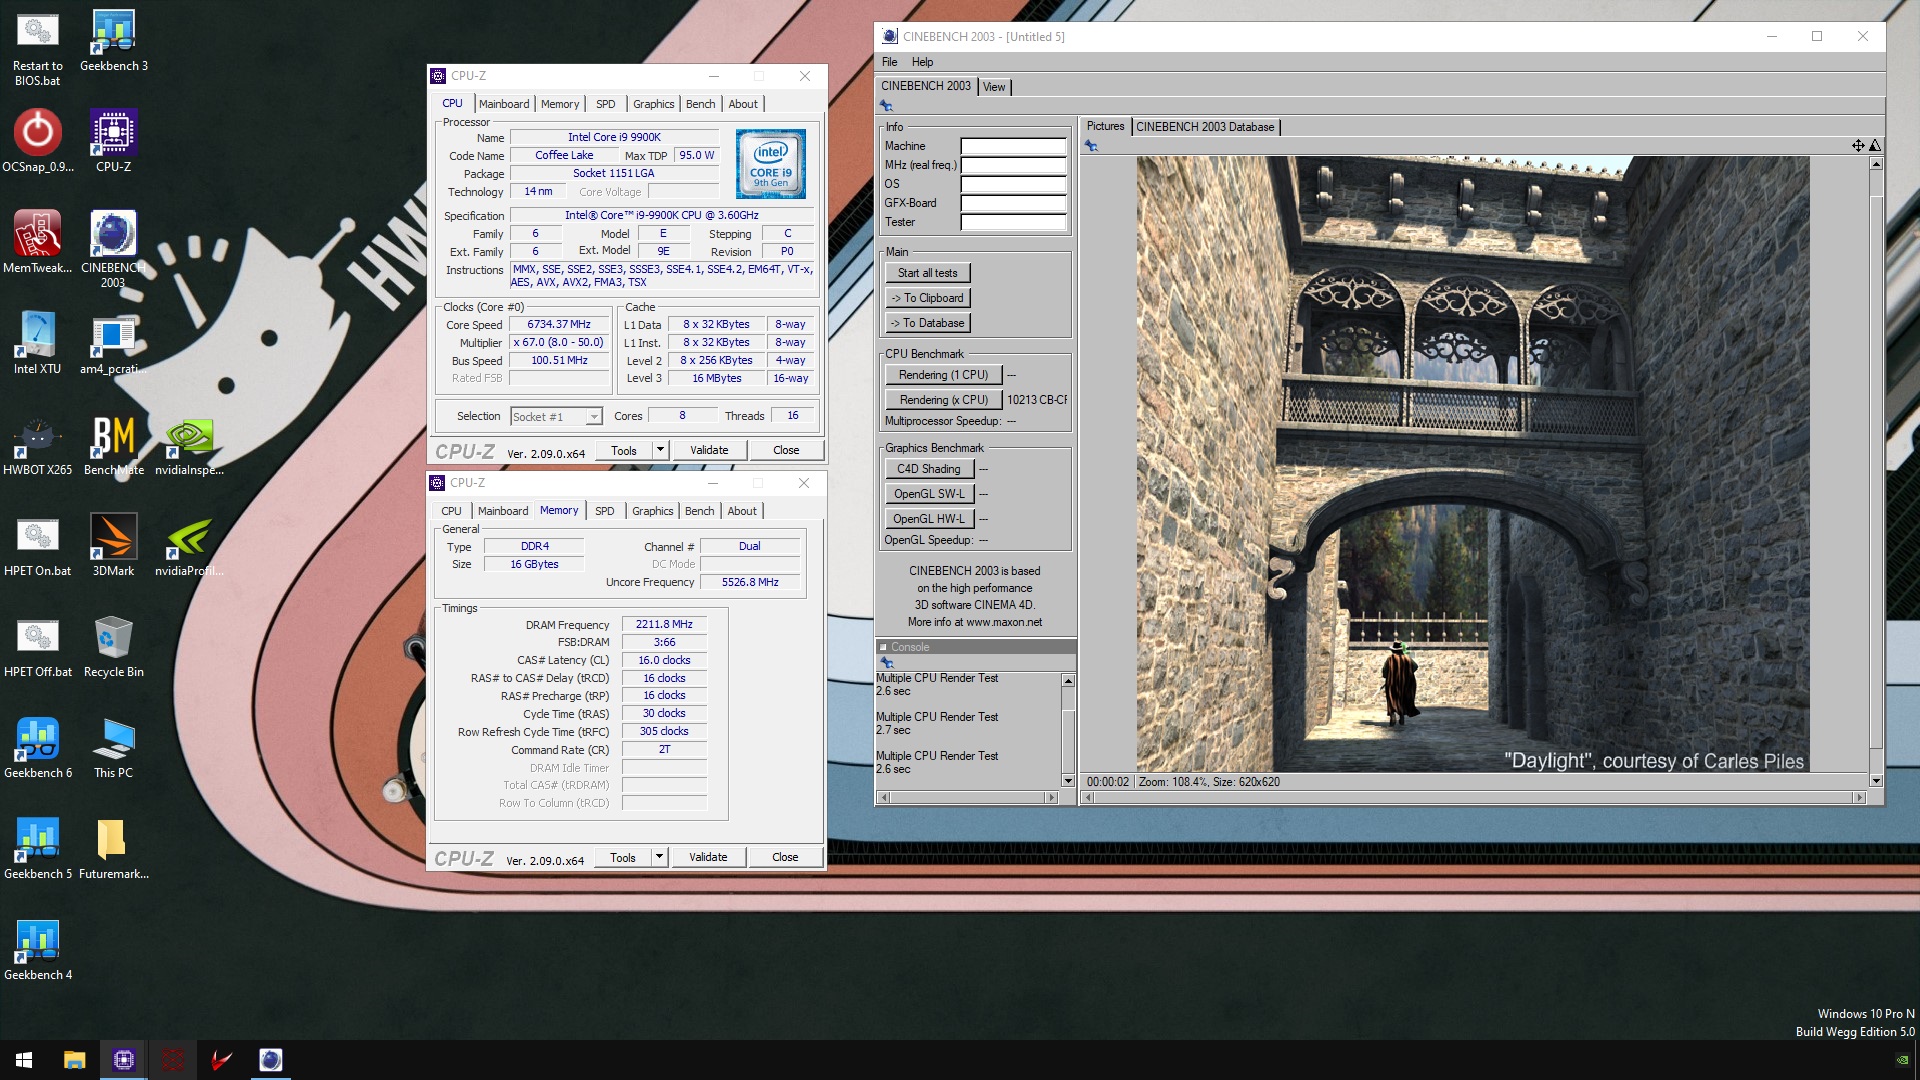The image size is (1920, 1080).
Task: Open the Geekbench 6 desktop shortcut
Action: (x=37, y=747)
